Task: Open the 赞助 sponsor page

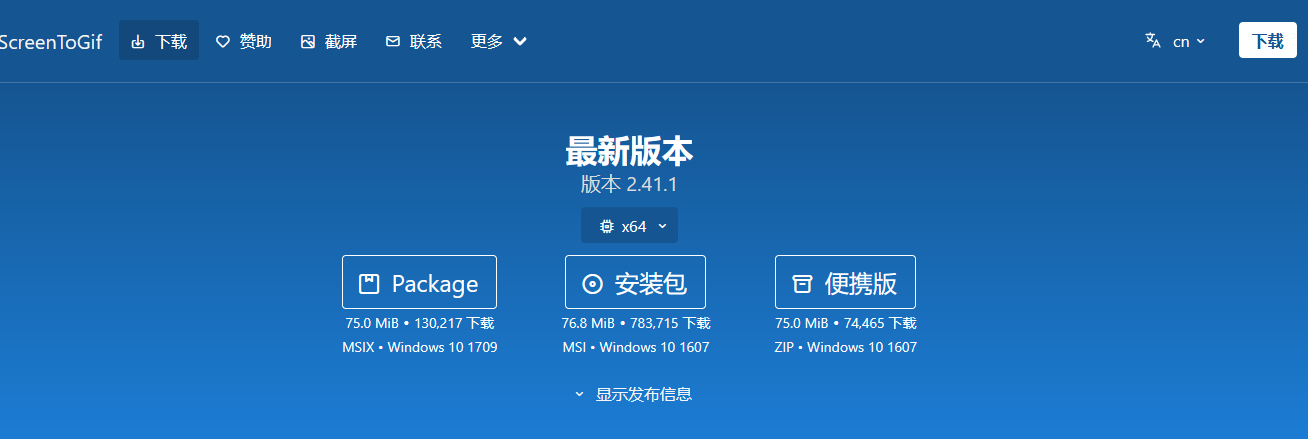Action: click(244, 41)
